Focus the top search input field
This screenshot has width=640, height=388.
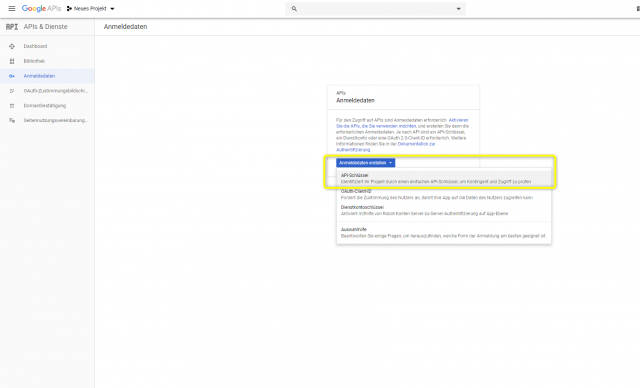pos(376,9)
